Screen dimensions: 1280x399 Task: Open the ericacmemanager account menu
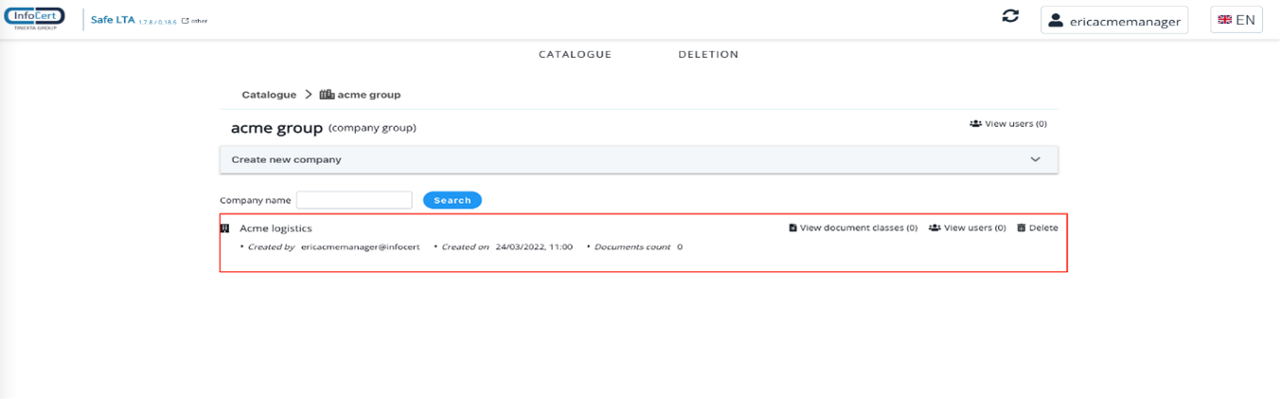1114,20
